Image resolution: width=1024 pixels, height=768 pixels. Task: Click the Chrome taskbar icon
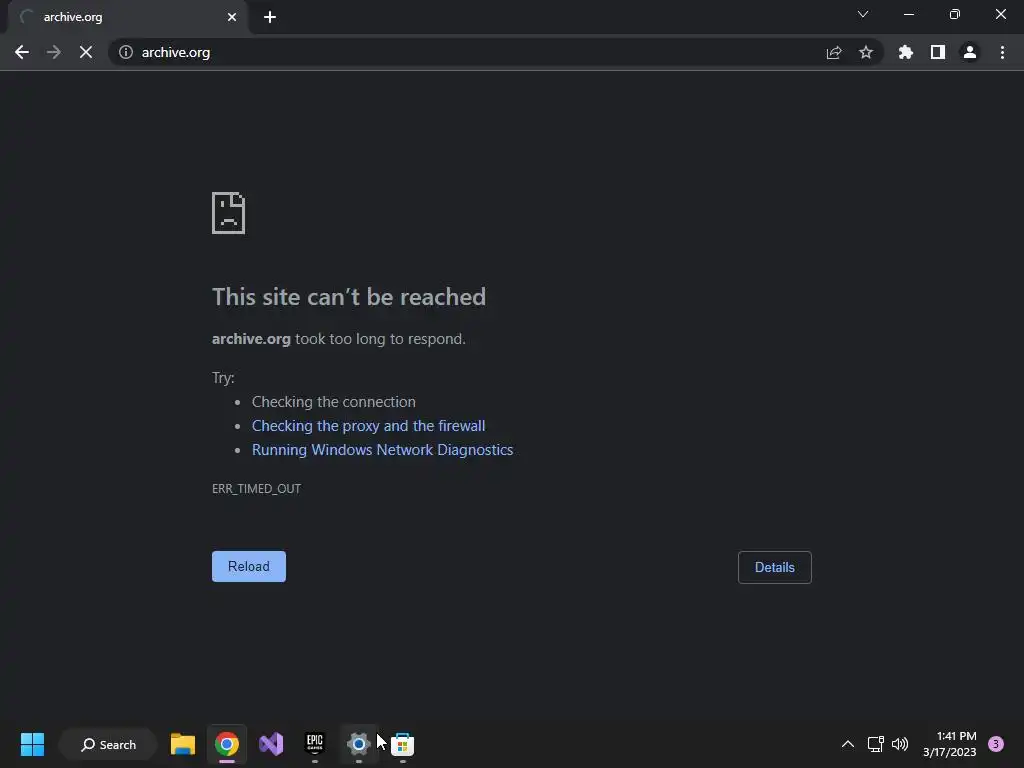(227, 744)
